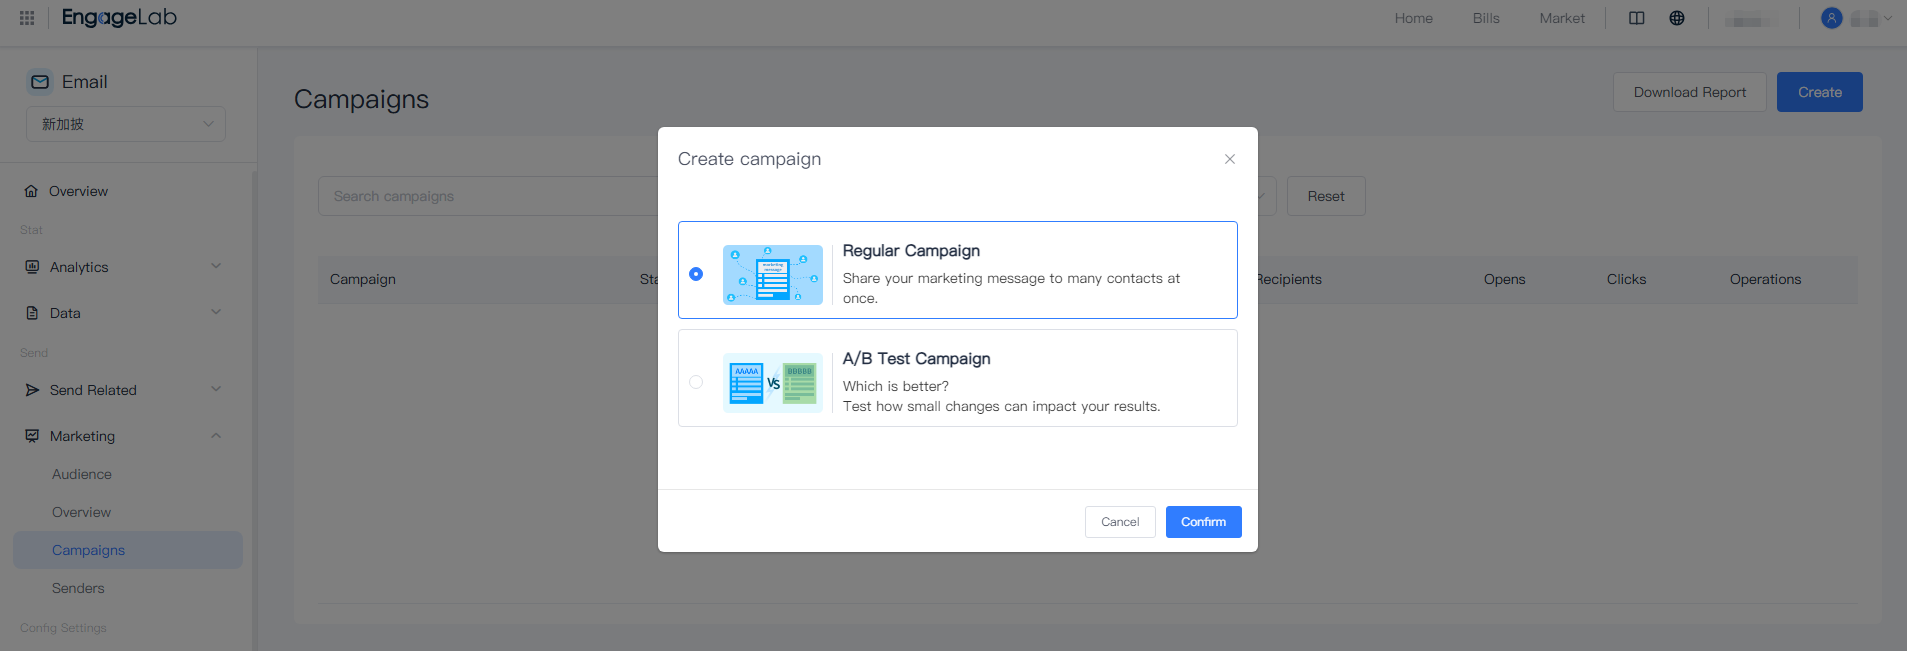Click the Email envelope icon in sidebar
This screenshot has width=1907, height=651.
coord(40,82)
